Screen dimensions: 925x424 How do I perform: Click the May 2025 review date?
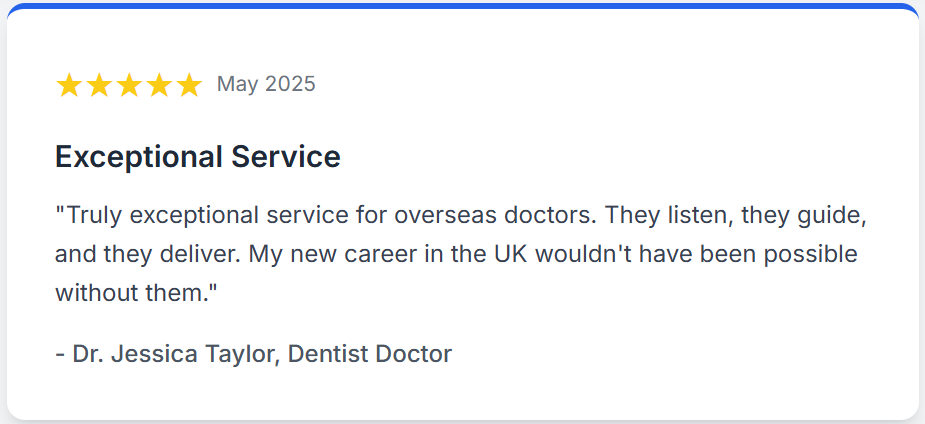click(x=266, y=84)
